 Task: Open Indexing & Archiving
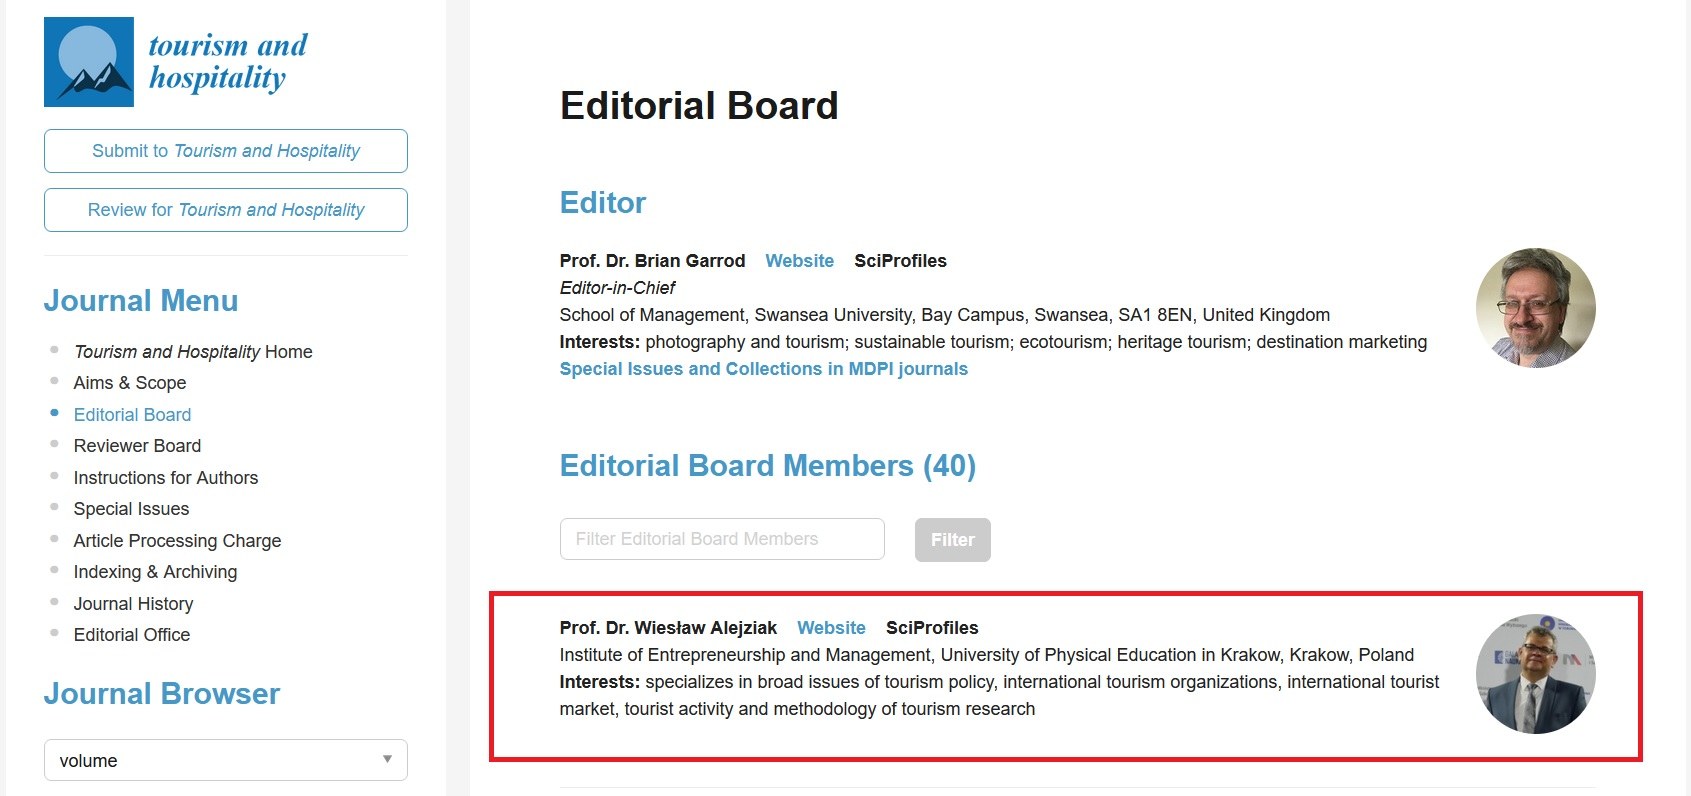(x=155, y=572)
